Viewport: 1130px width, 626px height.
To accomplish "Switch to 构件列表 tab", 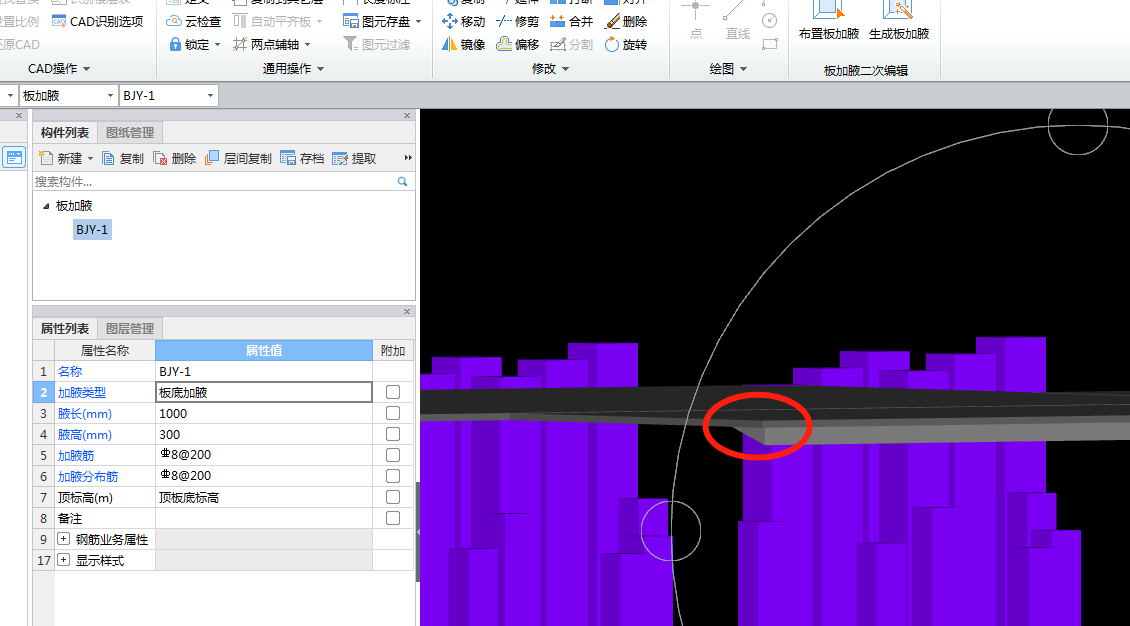I will (x=65, y=133).
